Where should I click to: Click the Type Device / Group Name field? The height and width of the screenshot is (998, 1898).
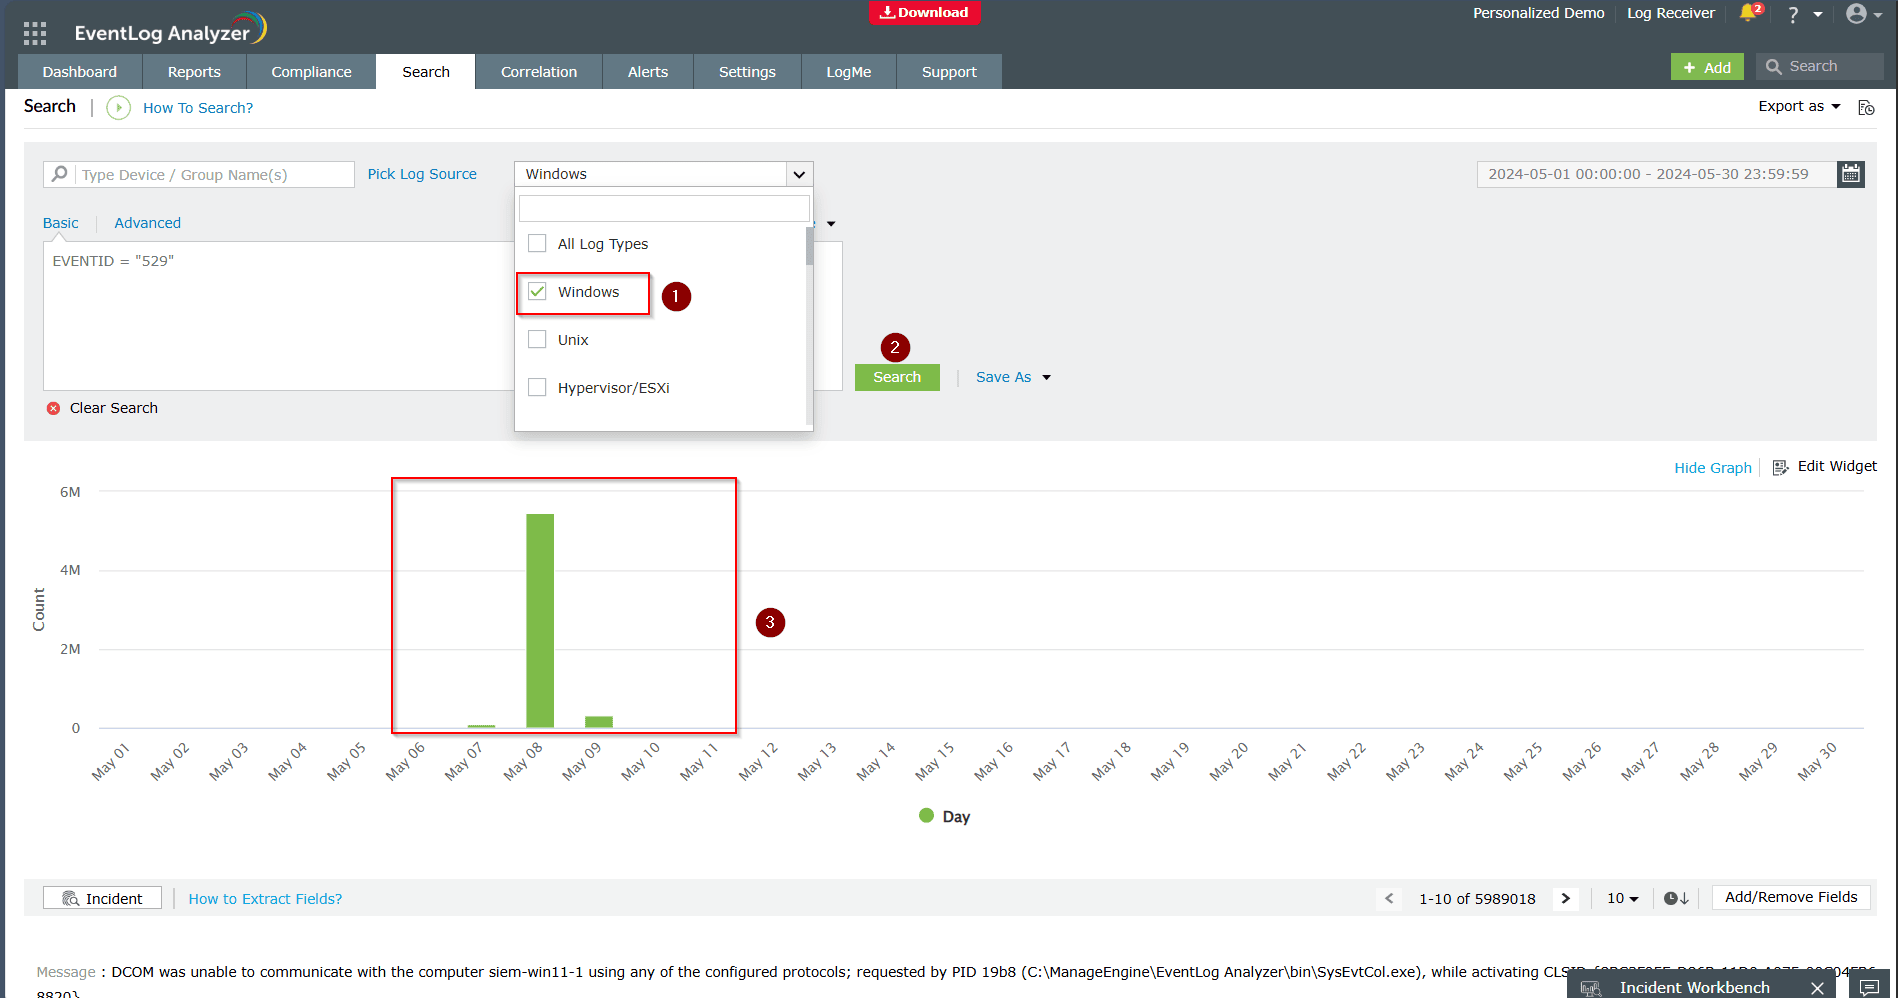214,175
